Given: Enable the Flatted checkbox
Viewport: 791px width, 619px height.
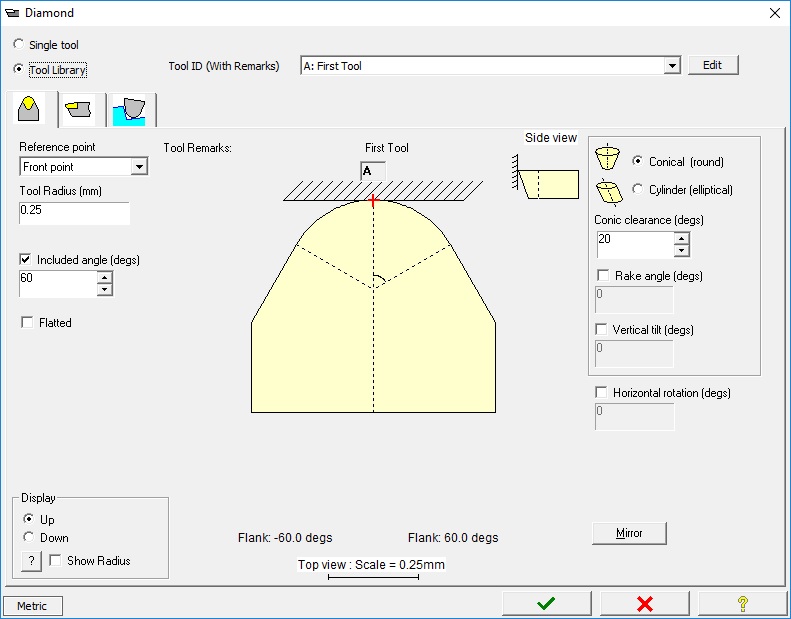Looking at the screenshot, I should coord(27,322).
